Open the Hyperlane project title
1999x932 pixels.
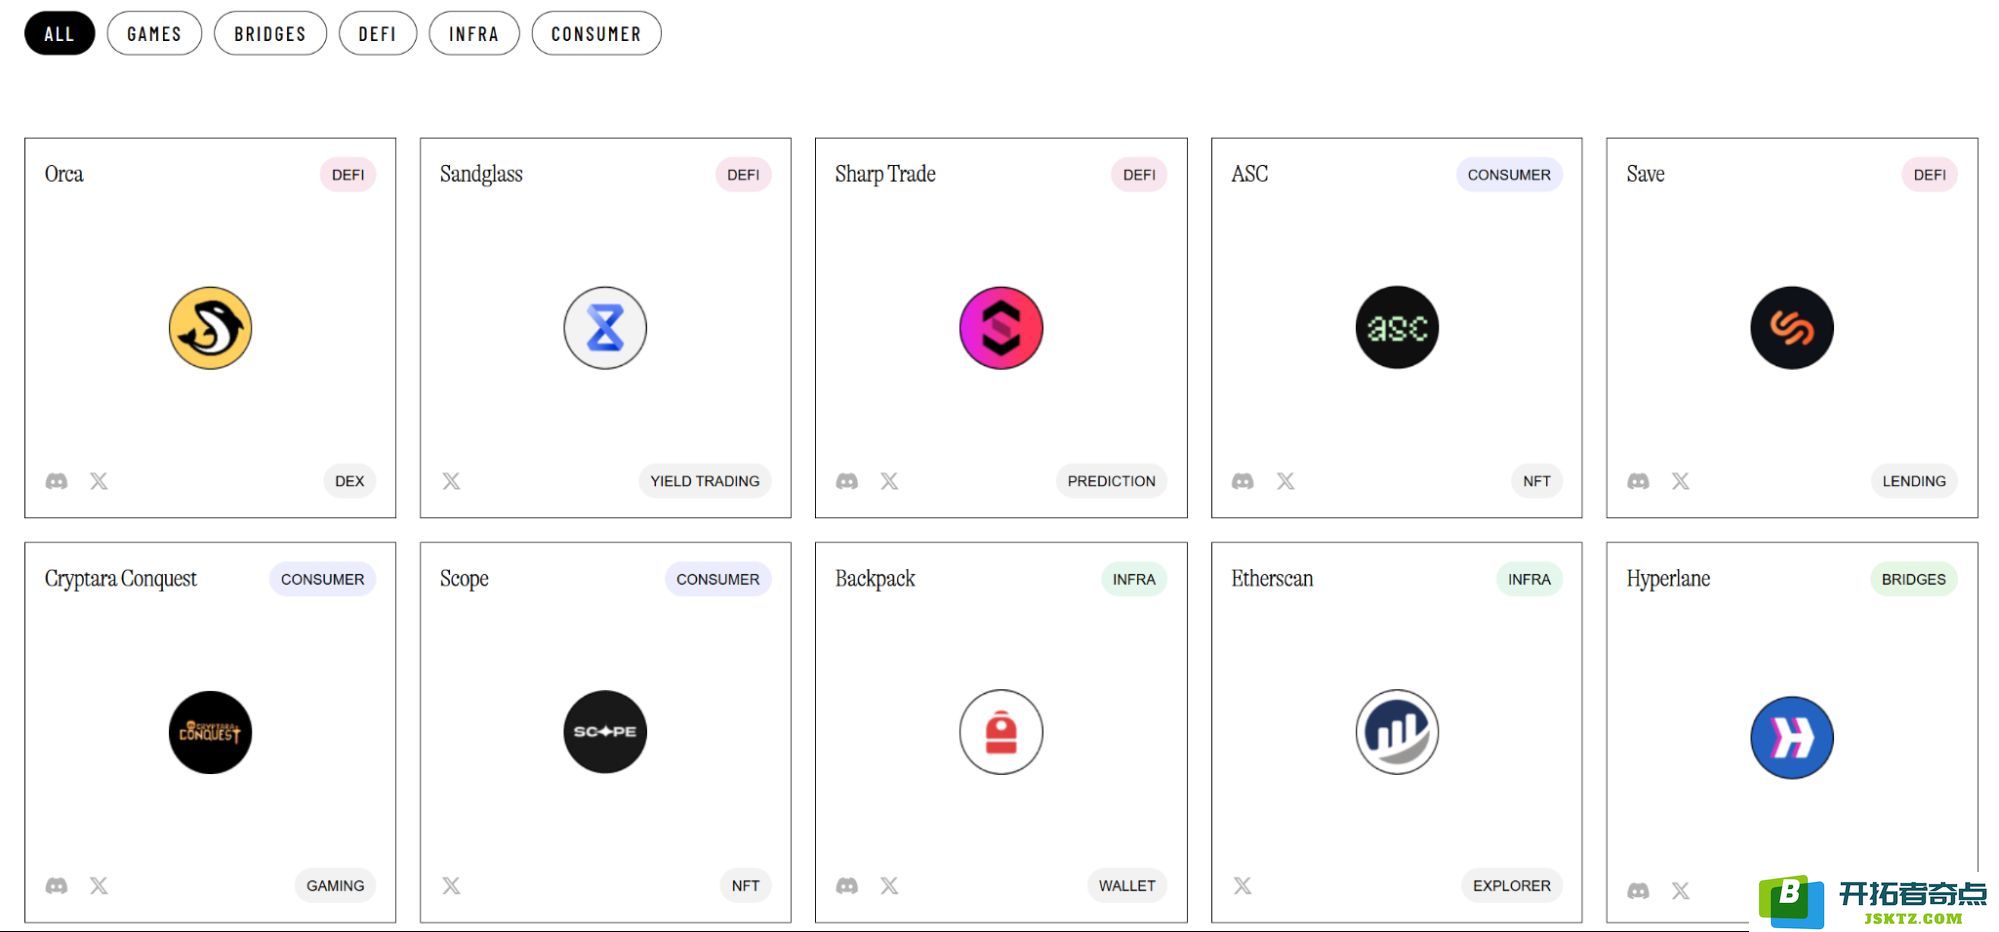click(x=1668, y=579)
